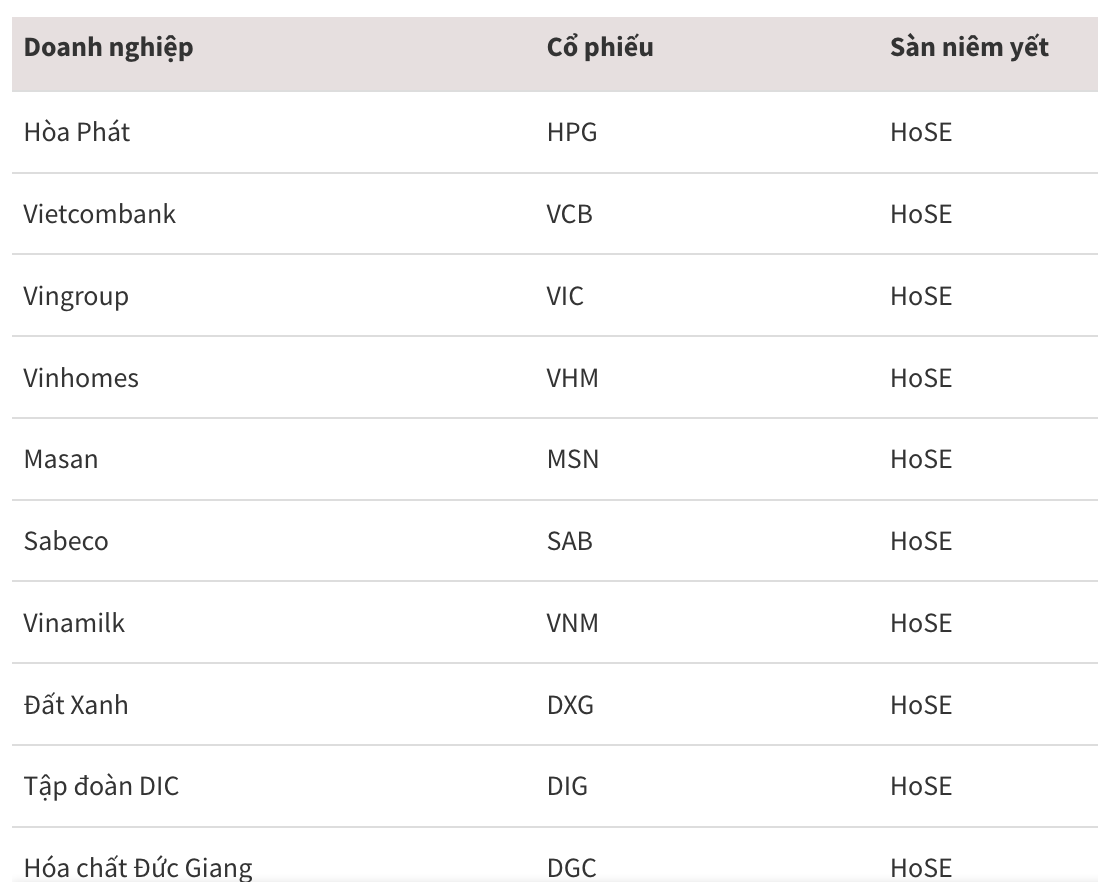Screen dimensions: 1098x882
Task: Select Vinamilk in the table
Action: [x=75, y=624]
